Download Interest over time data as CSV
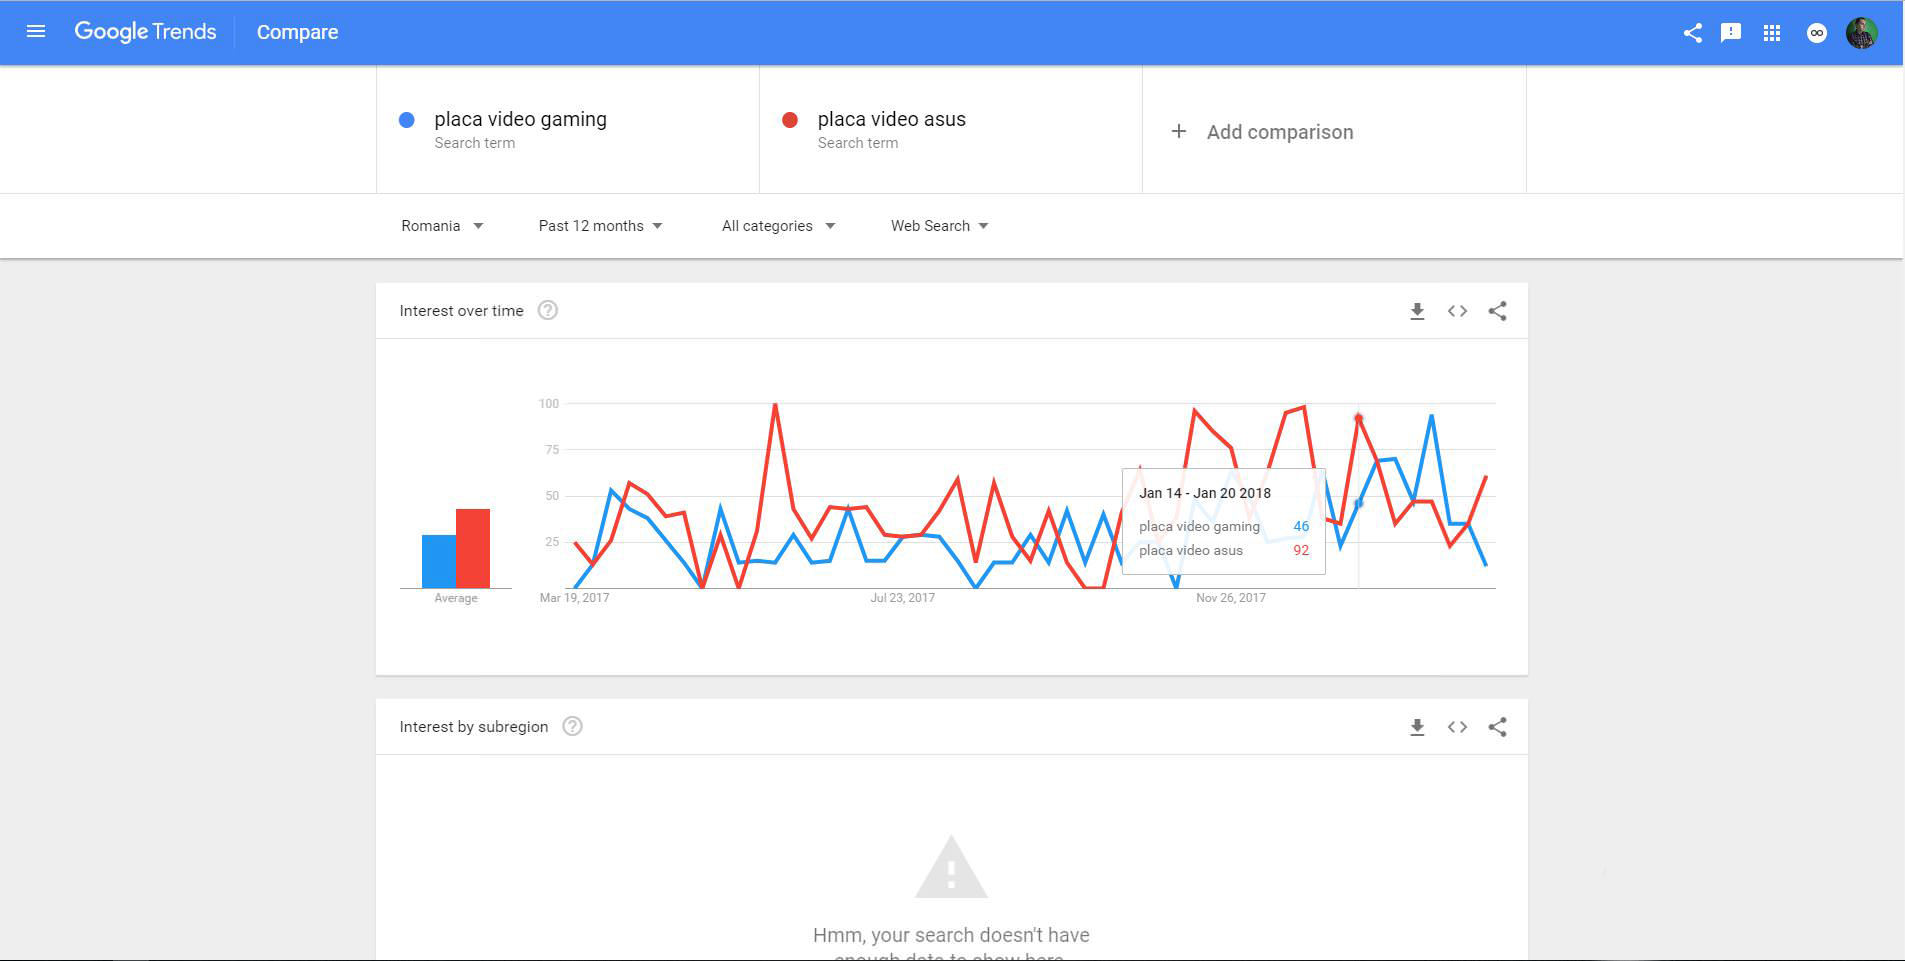This screenshot has height=961, width=1905. click(x=1417, y=311)
